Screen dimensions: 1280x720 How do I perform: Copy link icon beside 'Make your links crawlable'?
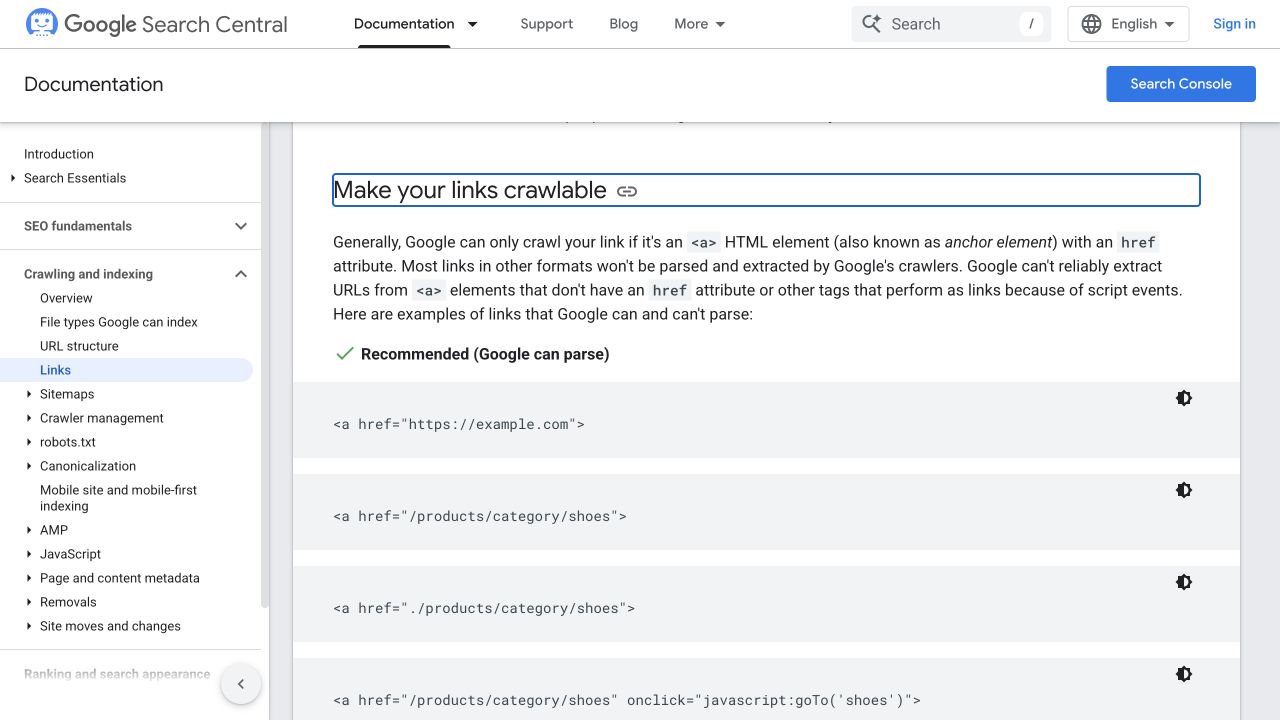(627, 191)
